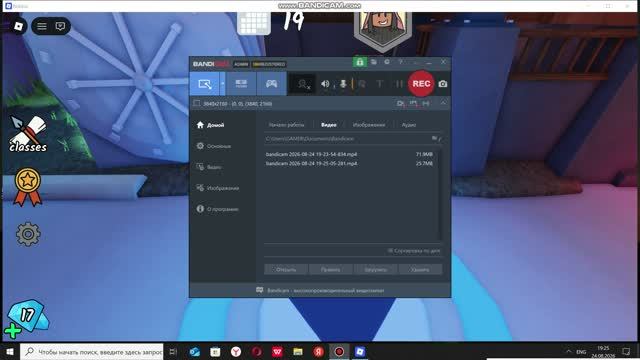Click the pause recording icon
Viewport: 640px width, 360px height.
pyautogui.click(x=398, y=84)
